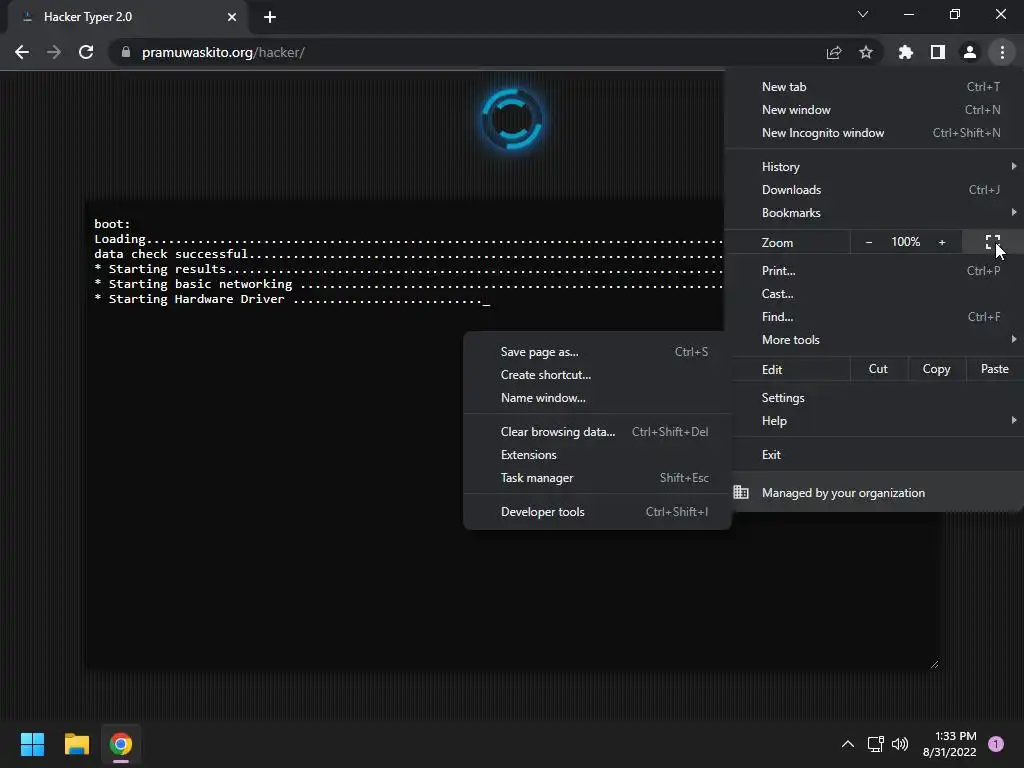
Task: Open File Explorer from the taskbar
Action: [76, 744]
